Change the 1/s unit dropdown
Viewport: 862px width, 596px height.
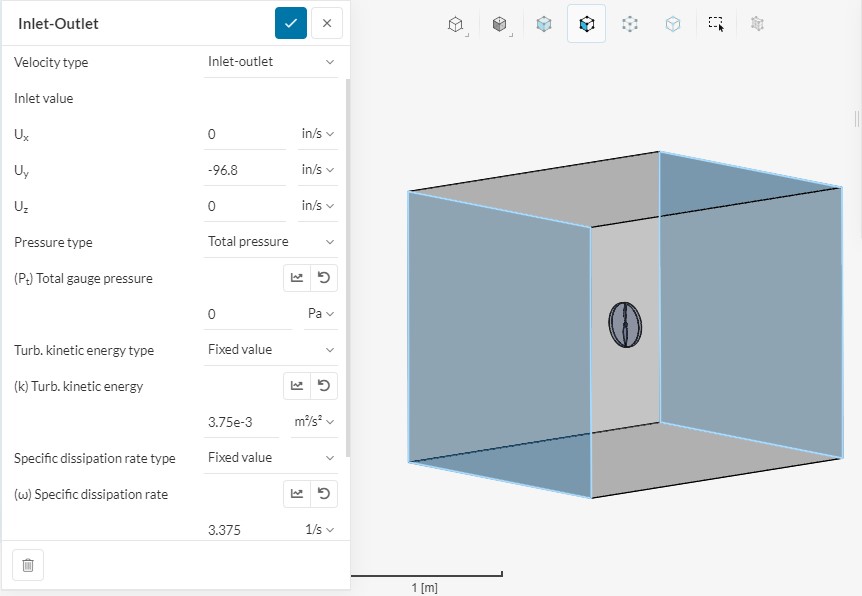[x=320, y=529]
